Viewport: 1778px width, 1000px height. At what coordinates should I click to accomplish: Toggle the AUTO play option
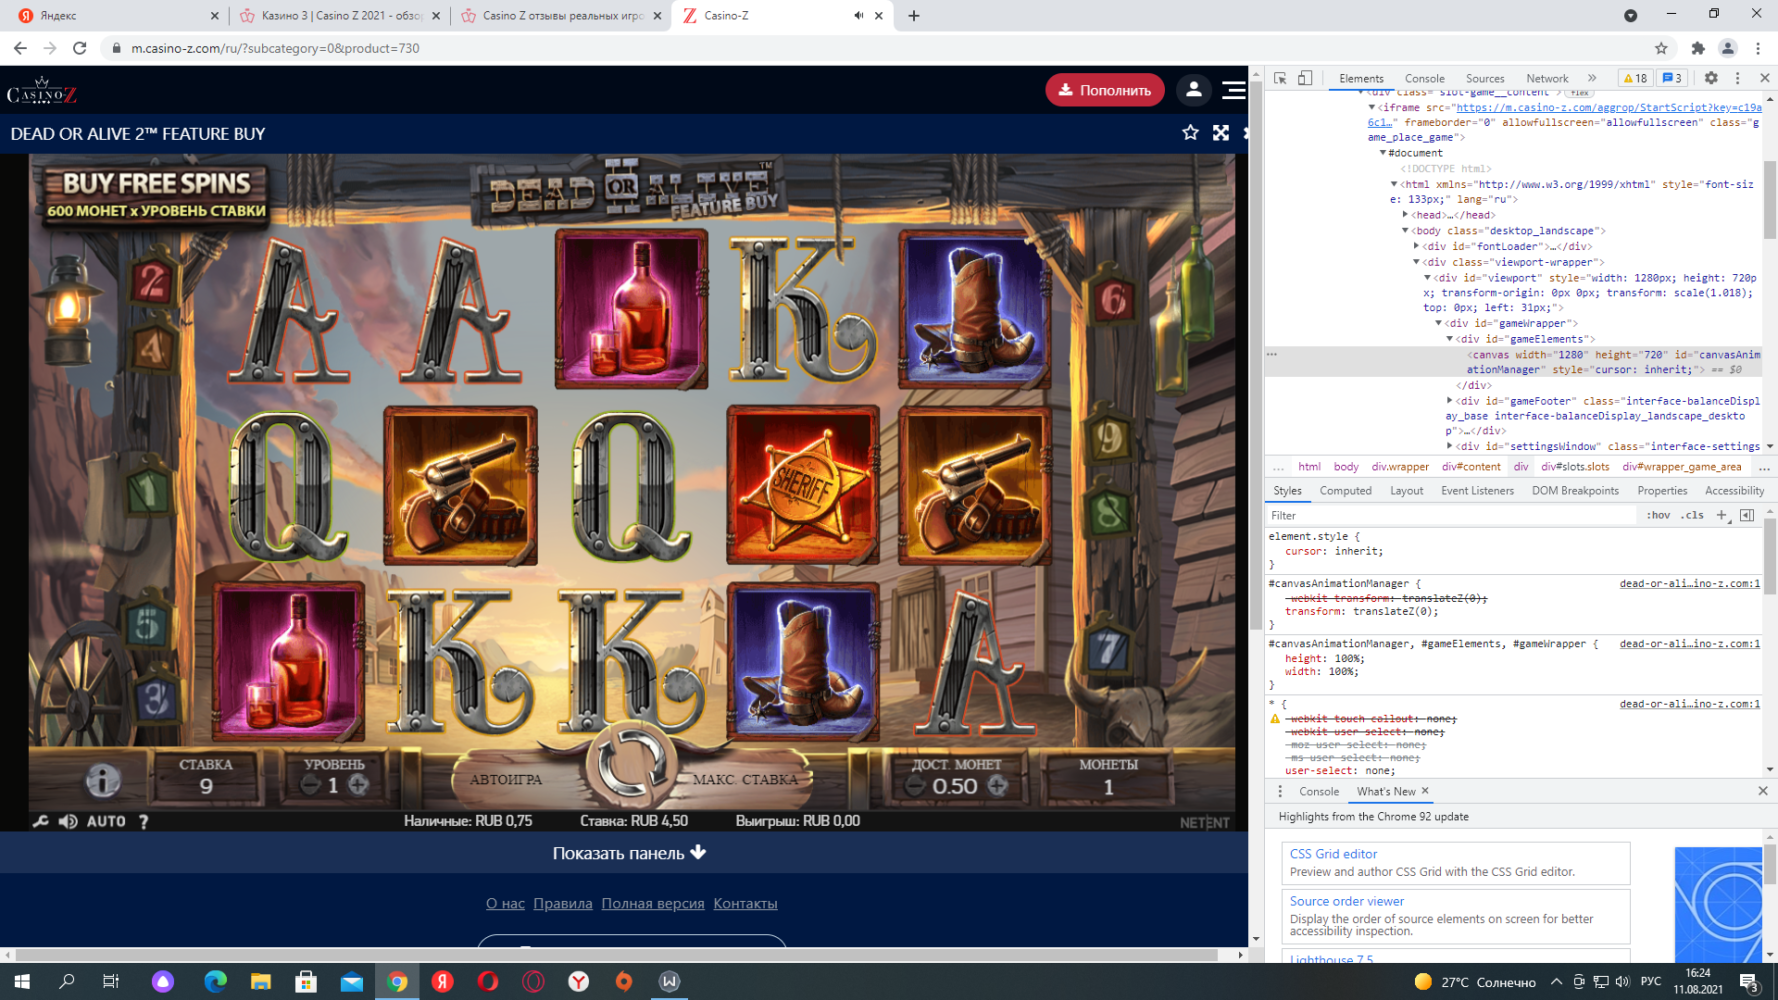click(x=106, y=821)
